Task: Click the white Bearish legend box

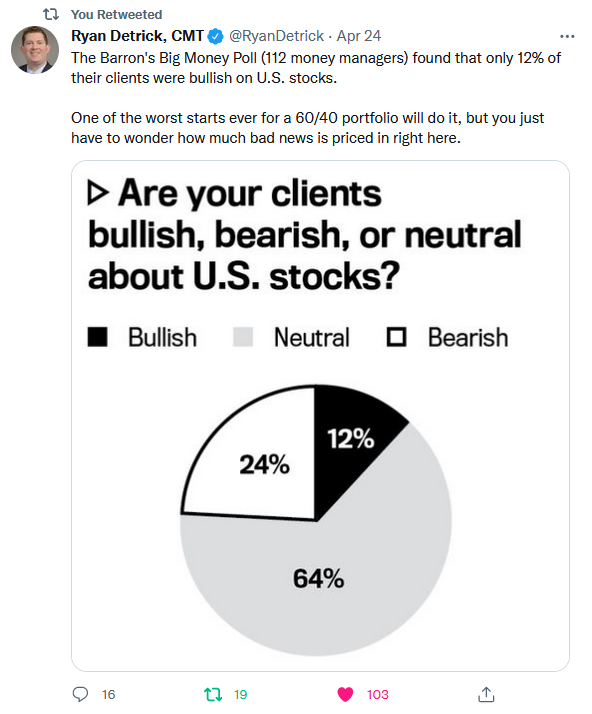Action: 396,337
